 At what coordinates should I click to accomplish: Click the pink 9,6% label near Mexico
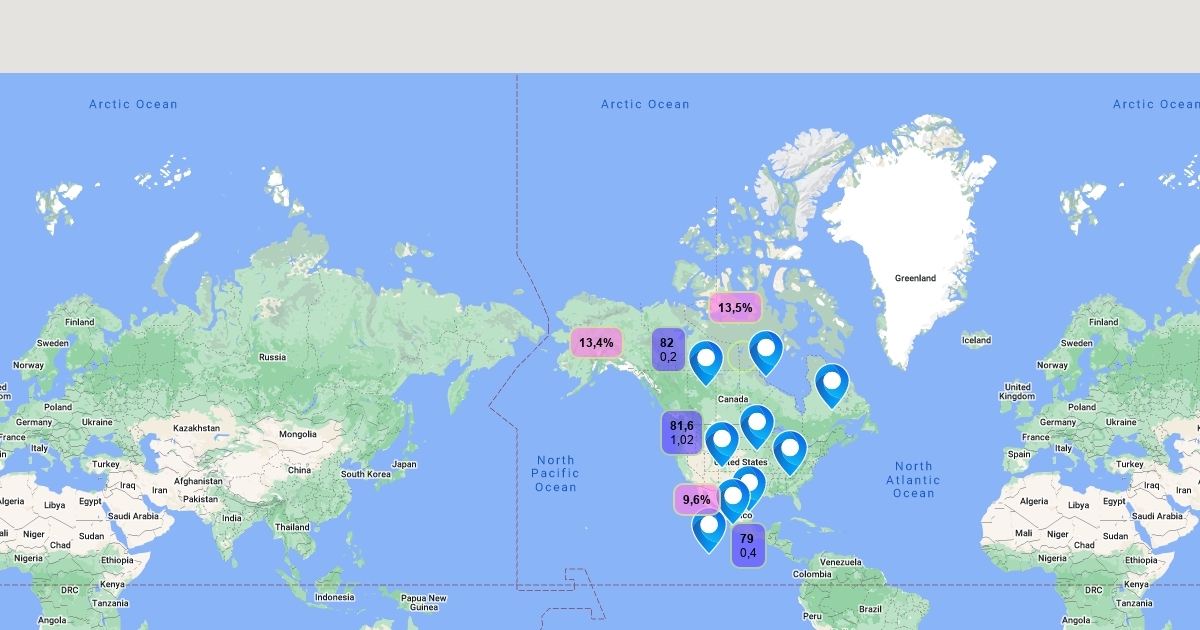pyautogui.click(x=696, y=499)
